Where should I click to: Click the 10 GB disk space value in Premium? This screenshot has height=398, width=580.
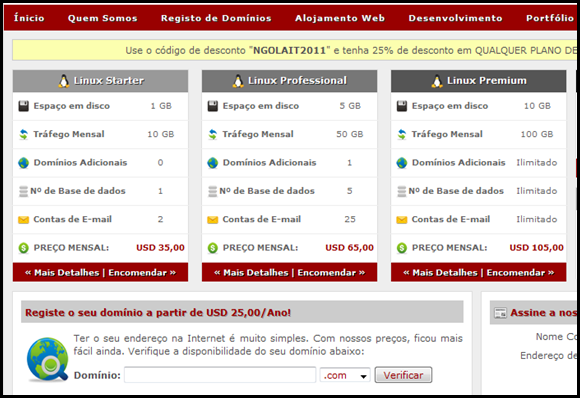537,106
